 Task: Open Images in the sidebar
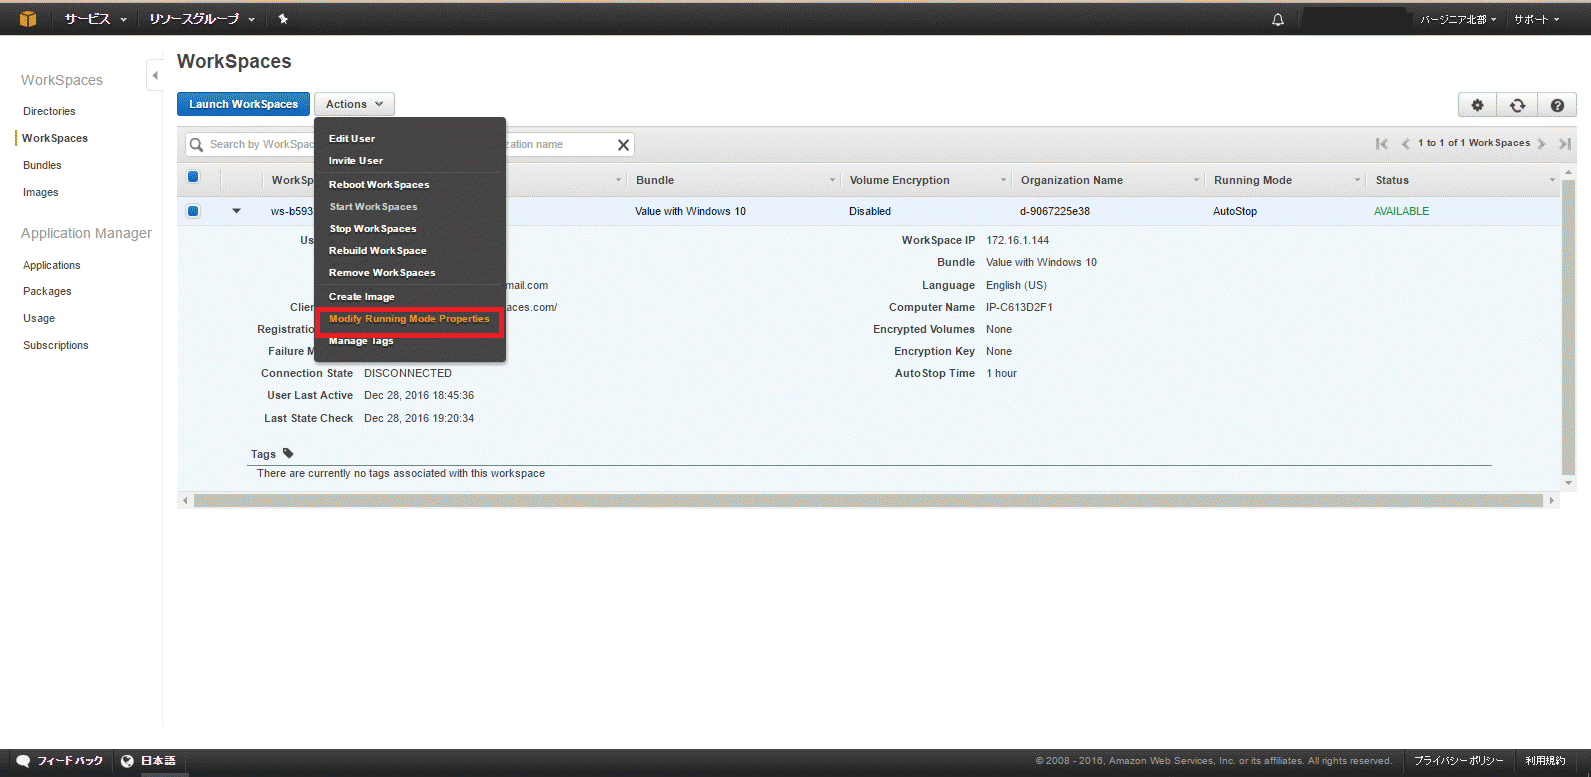click(x=41, y=192)
